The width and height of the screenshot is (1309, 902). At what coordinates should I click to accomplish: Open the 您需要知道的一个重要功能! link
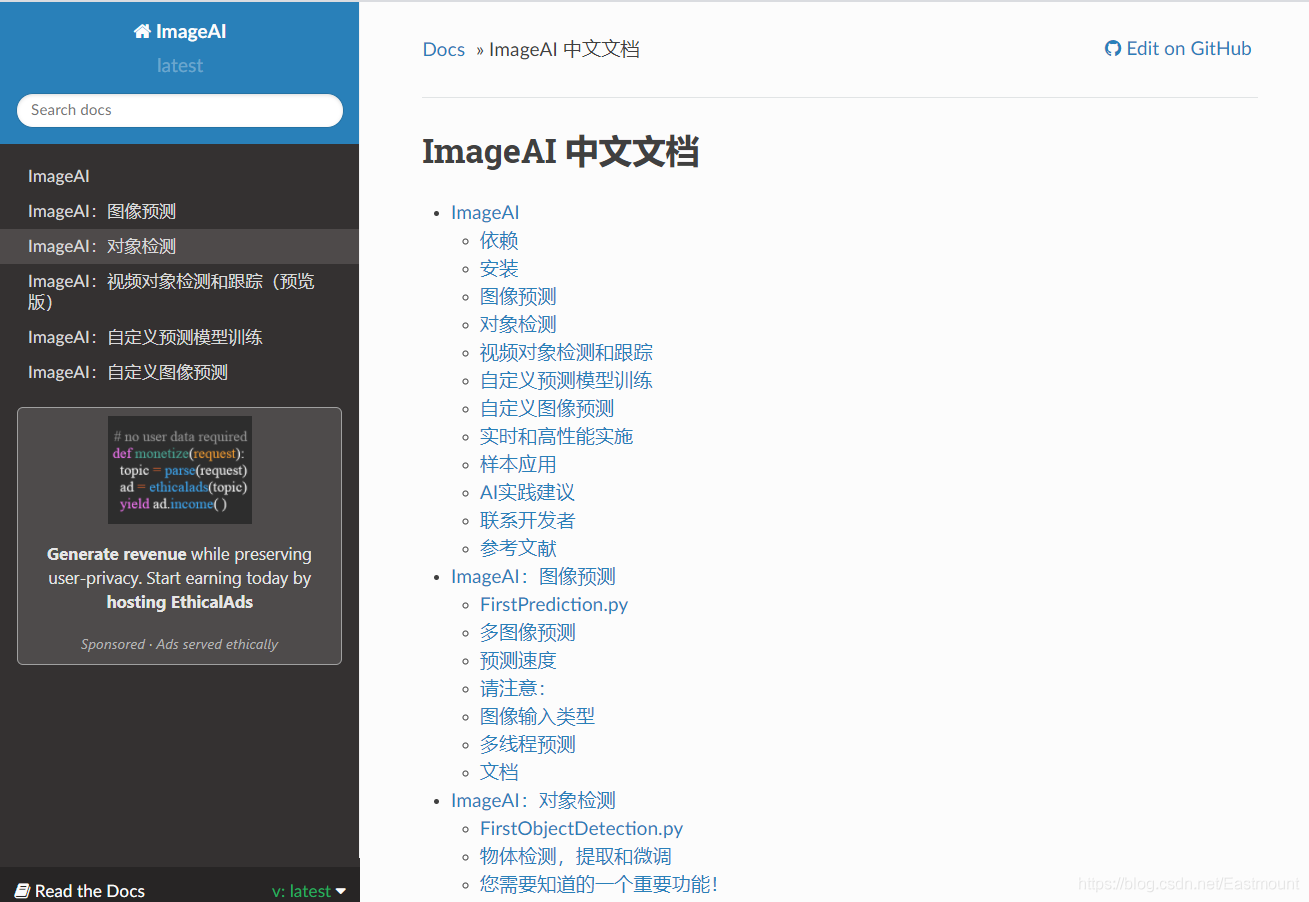click(x=598, y=884)
